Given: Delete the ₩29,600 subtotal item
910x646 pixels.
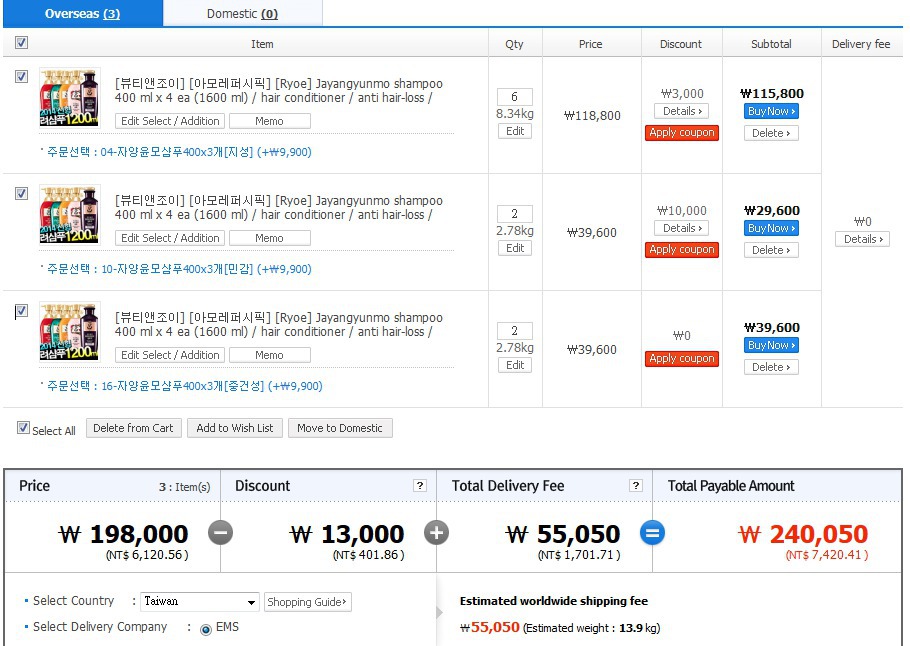Looking at the screenshot, I should [x=771, y=250].
